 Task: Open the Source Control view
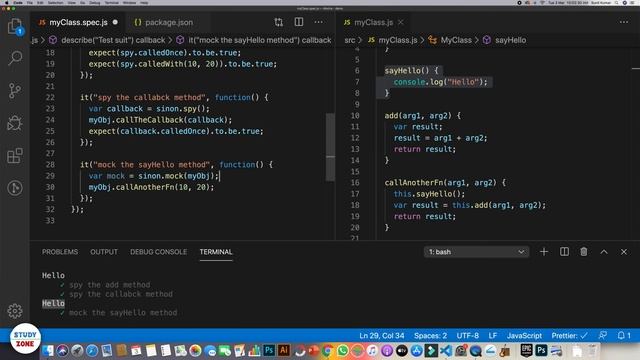[15, 90]
